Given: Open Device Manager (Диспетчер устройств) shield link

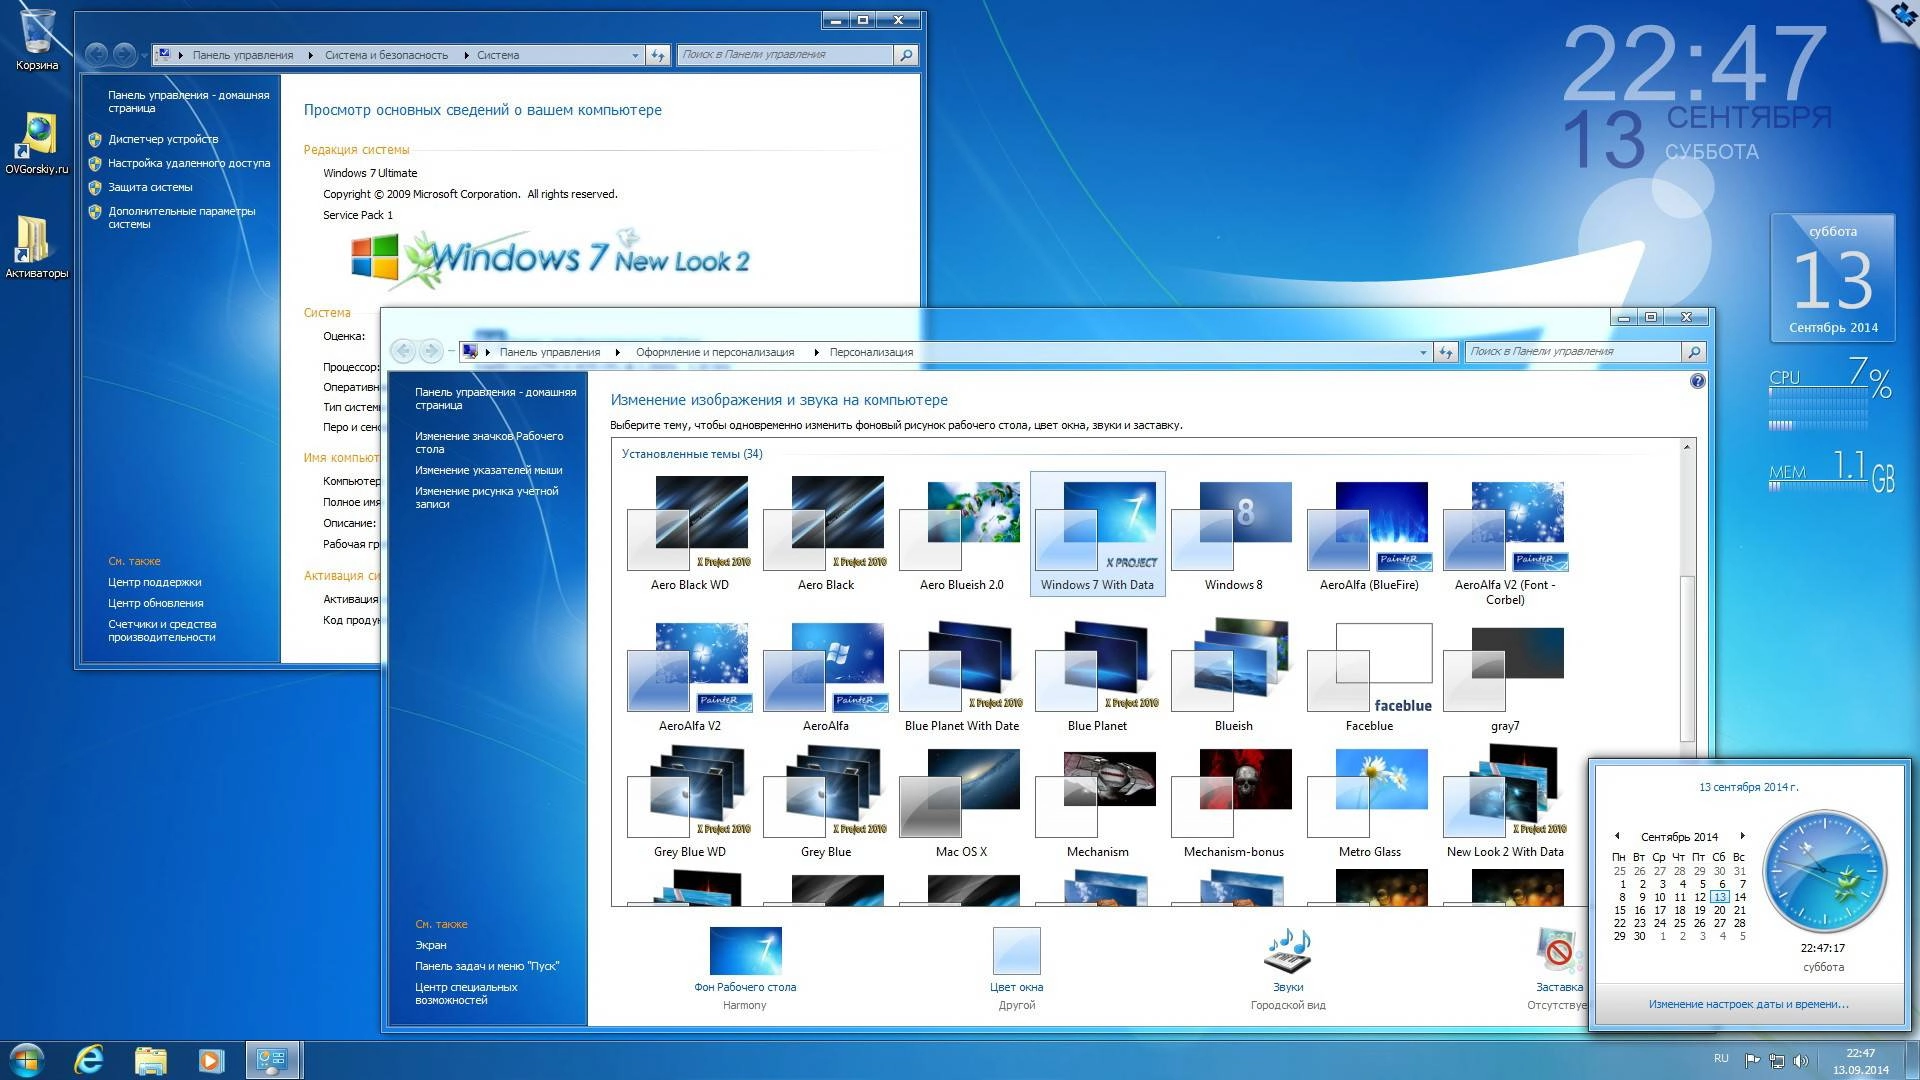Looking at the screenshot, I should pyautogui.click(x=162, y=139).
